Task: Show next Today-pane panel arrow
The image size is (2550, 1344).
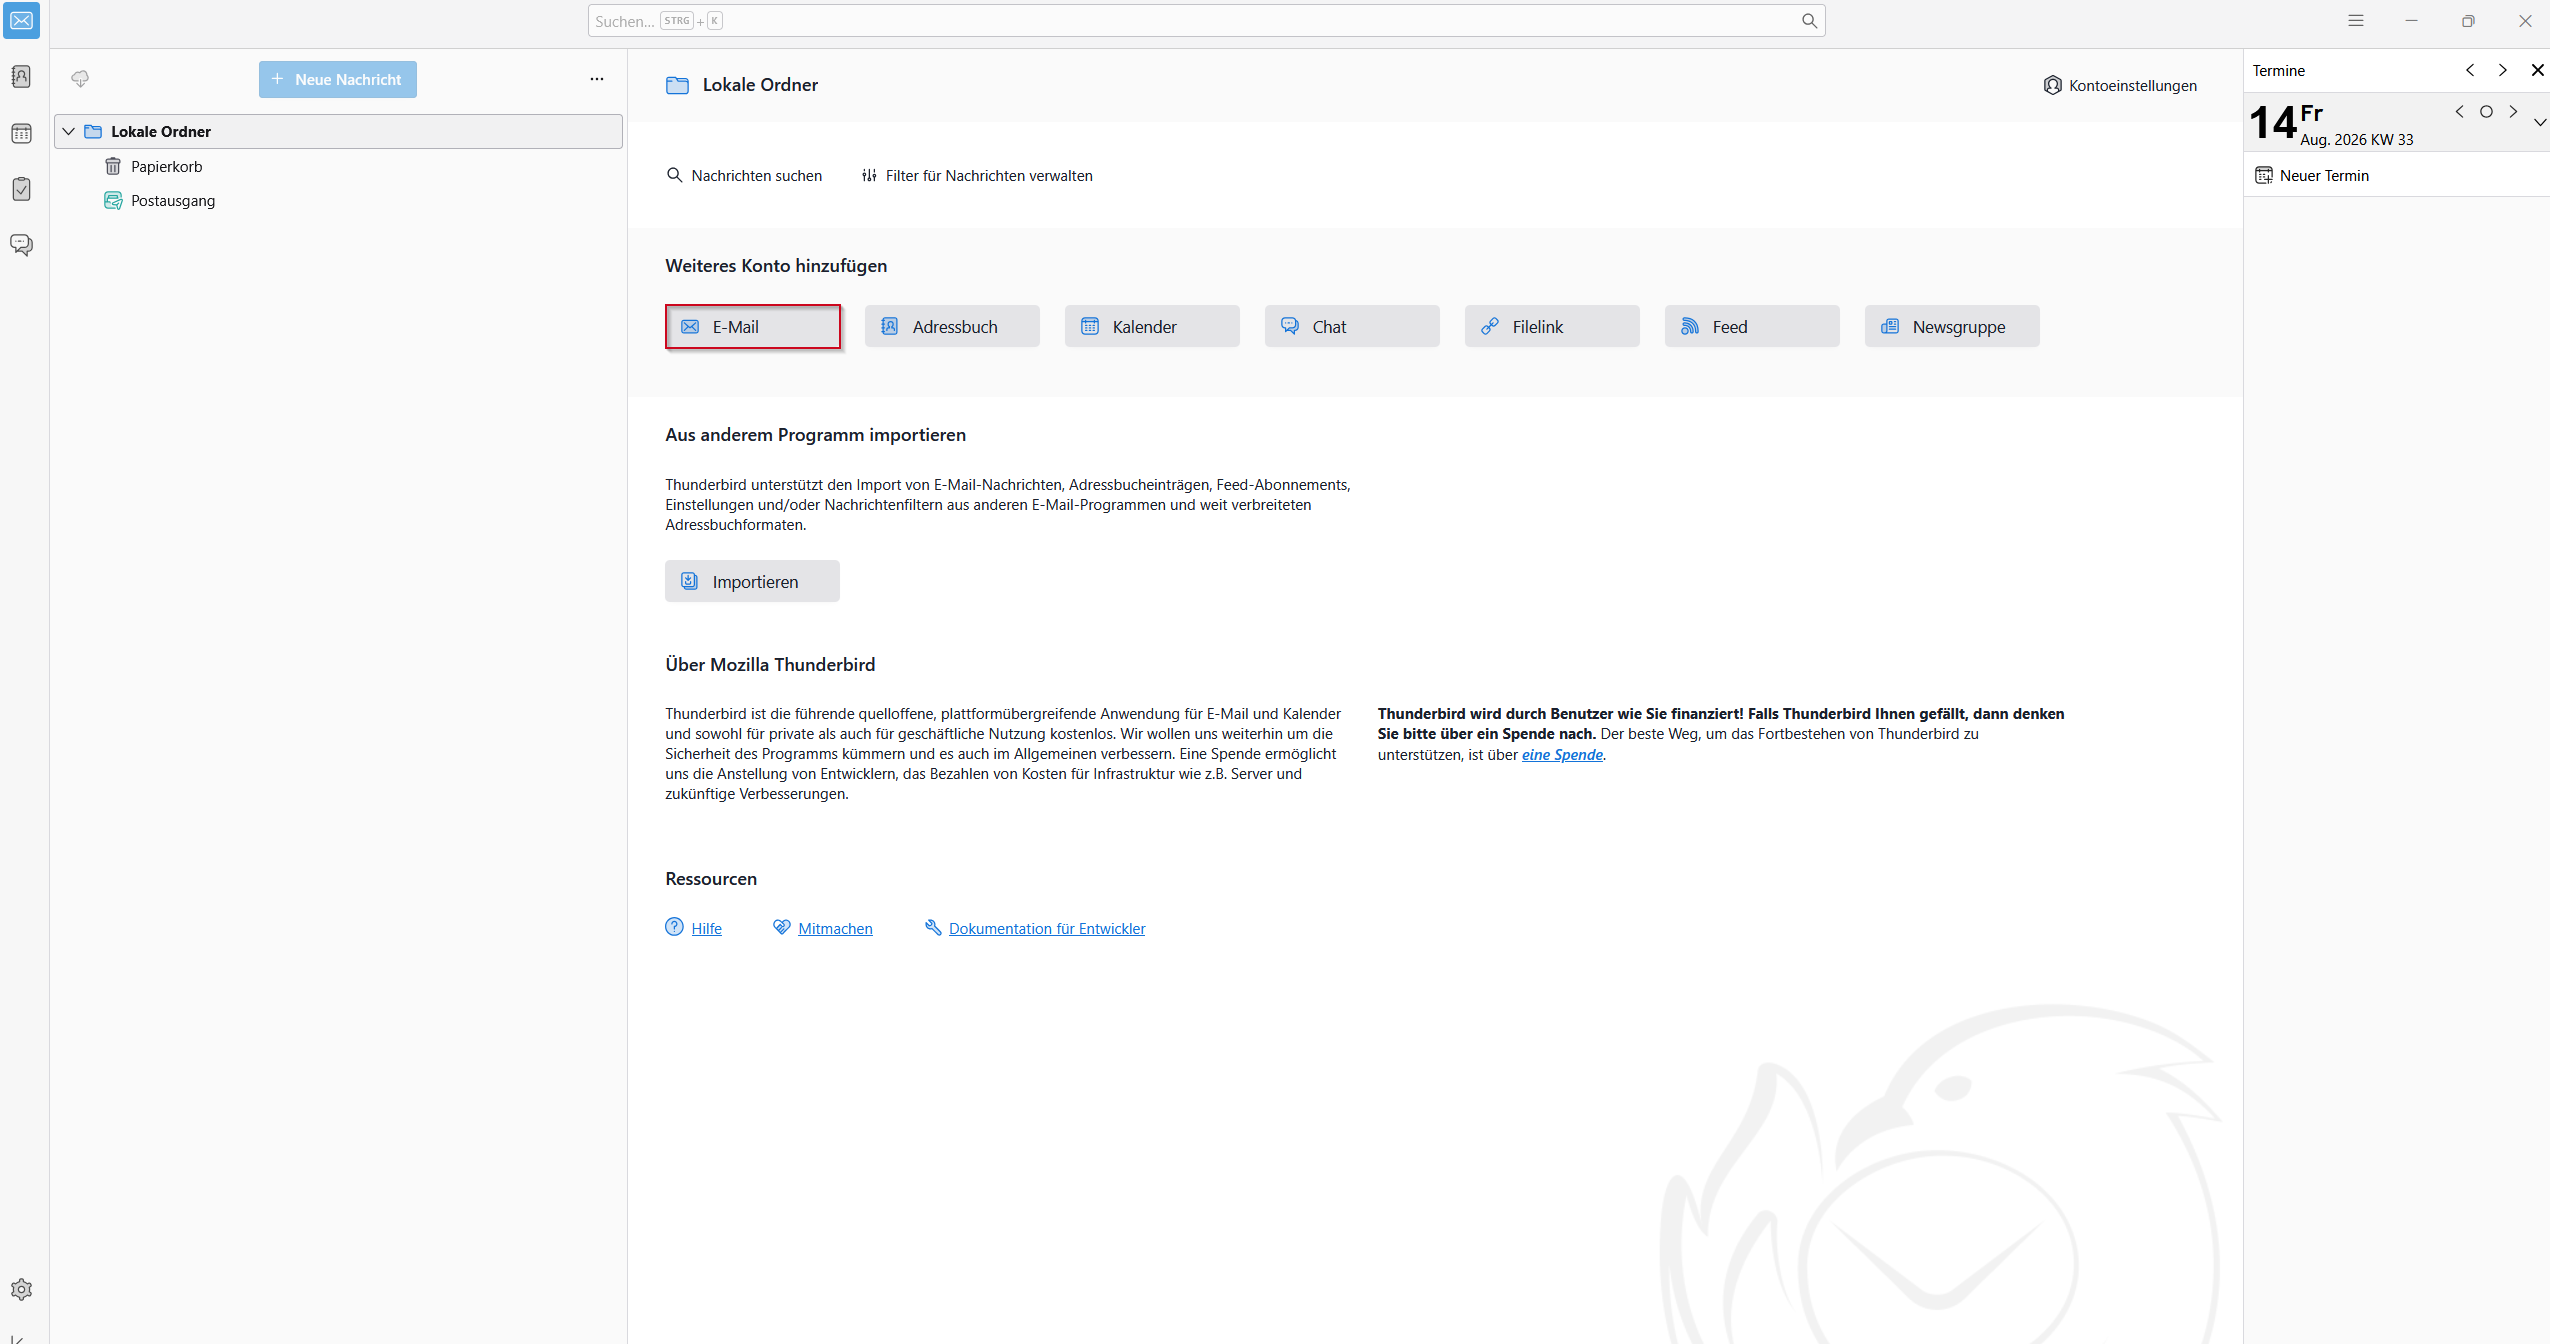Action: 2503,70
